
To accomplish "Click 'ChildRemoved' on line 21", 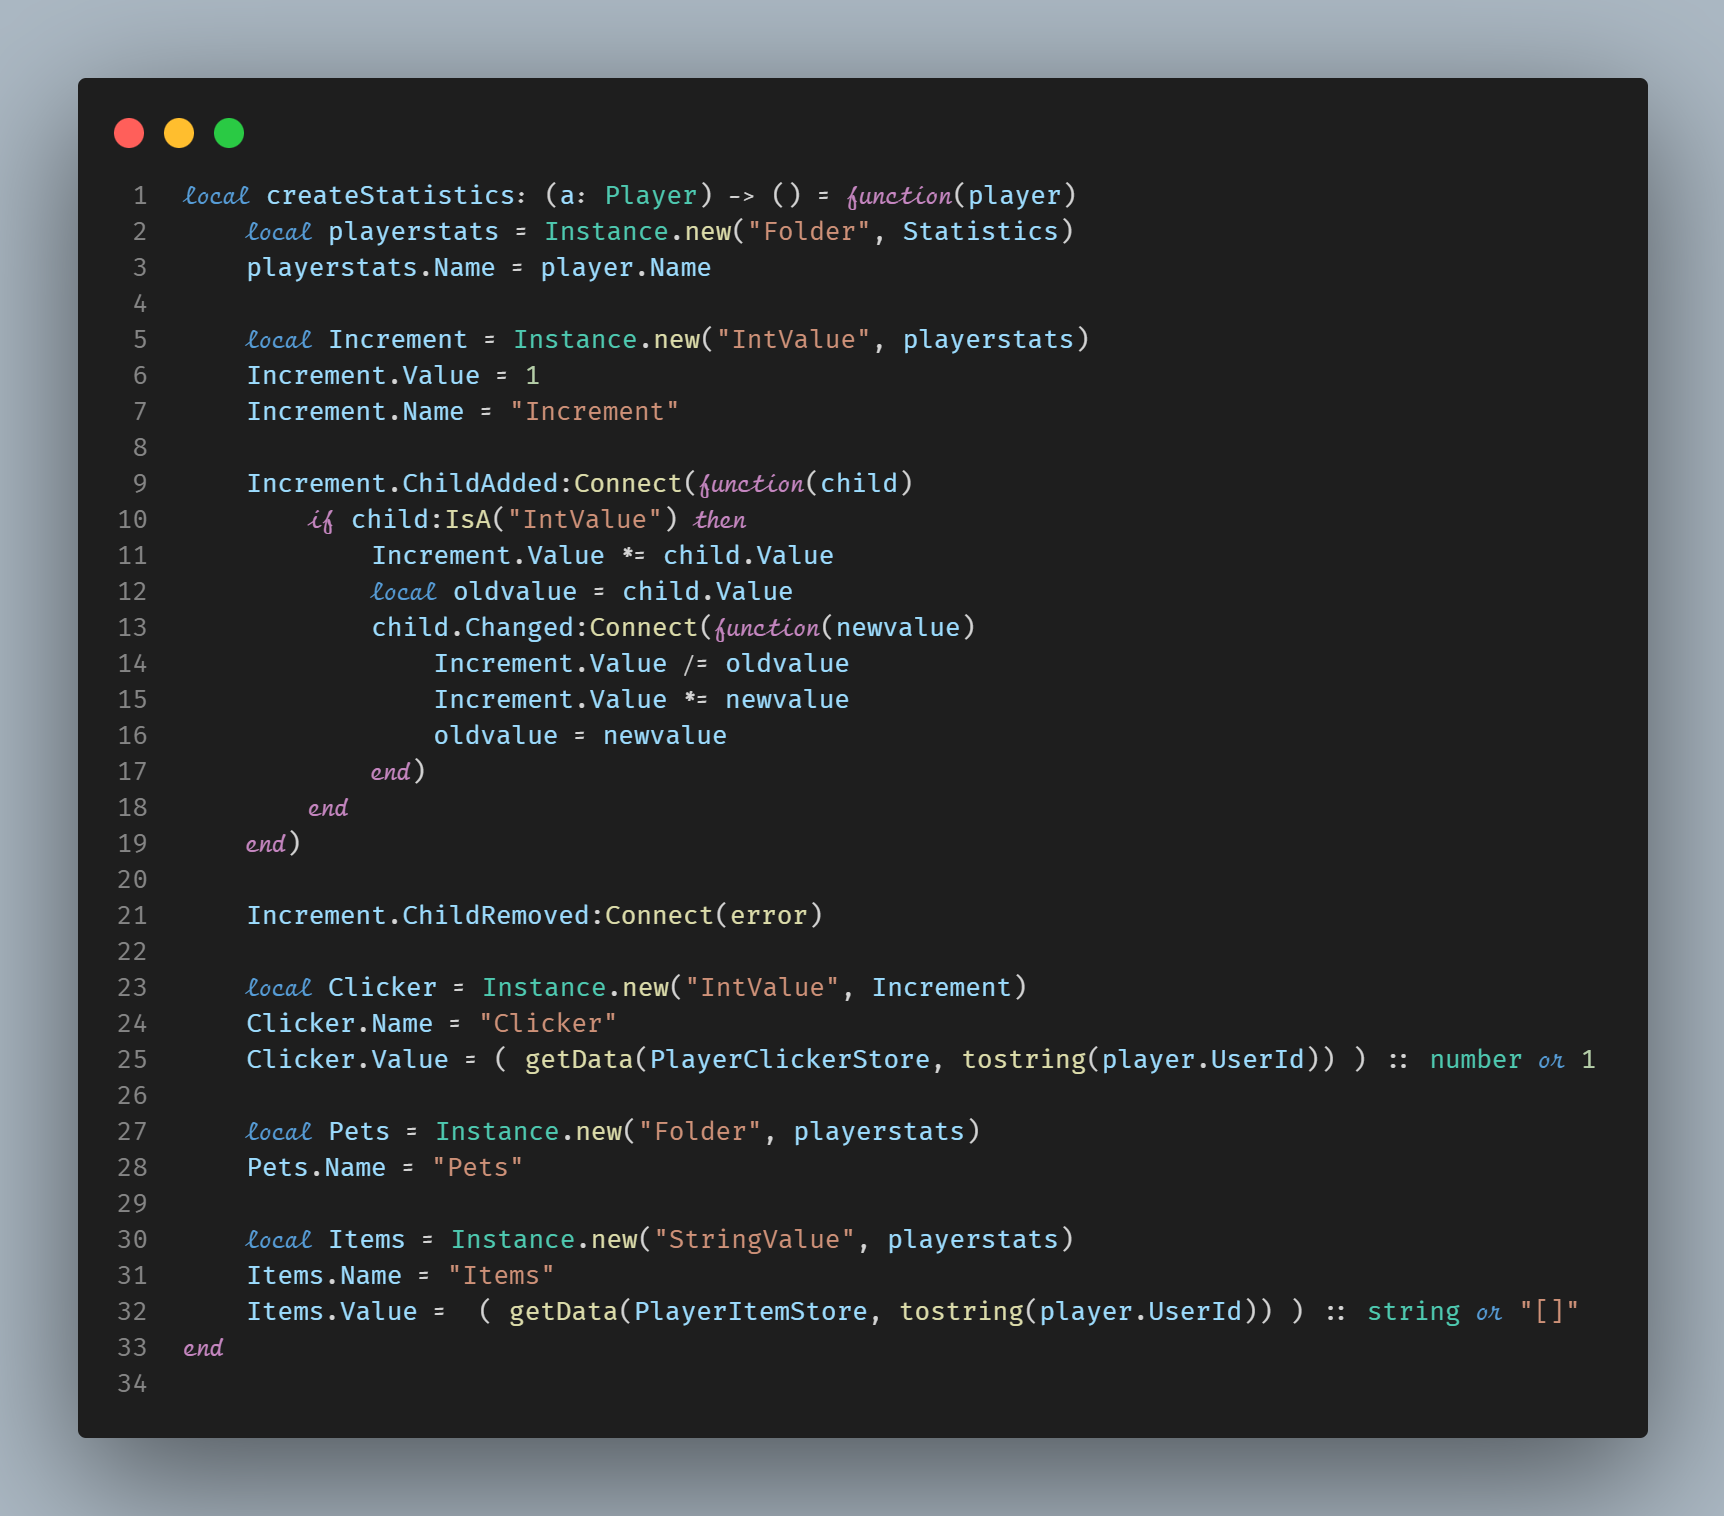I will click(x=495, y=915).
